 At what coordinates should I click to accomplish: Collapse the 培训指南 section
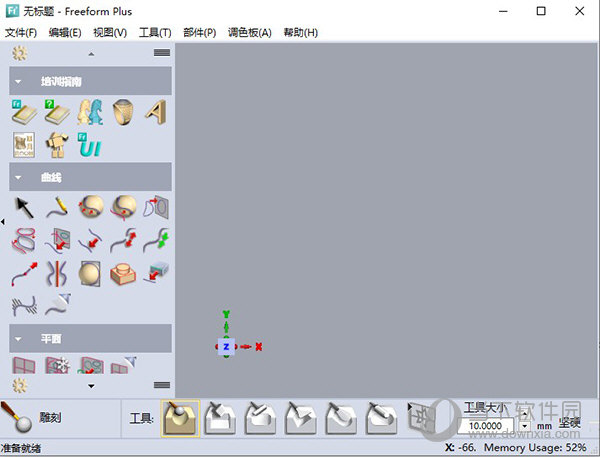[18, 82]
